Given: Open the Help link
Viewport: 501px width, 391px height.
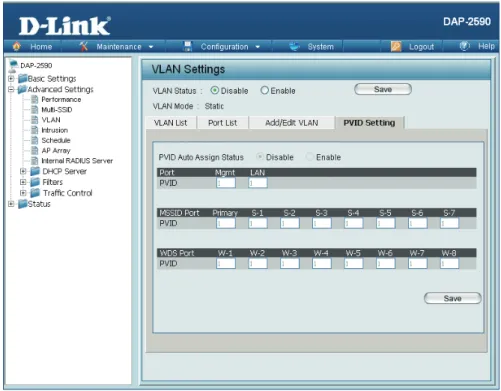Looking at the screenshot, I should pos(486,46).
